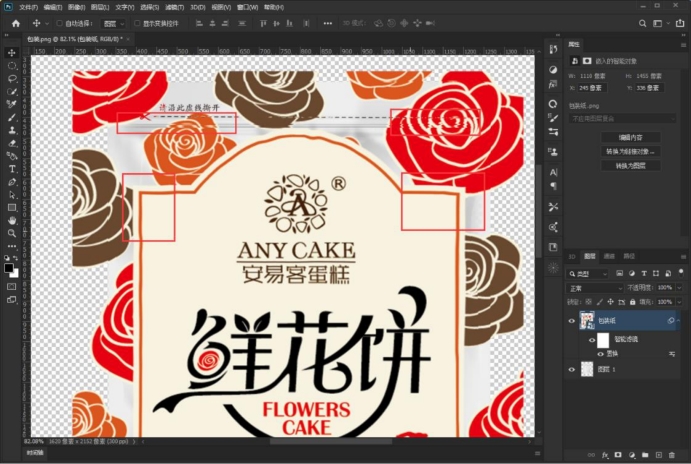The height and width of the screenshot is (464, 691).
Task: Open the three-dots more options in options bar
Action: click(327, 23)
